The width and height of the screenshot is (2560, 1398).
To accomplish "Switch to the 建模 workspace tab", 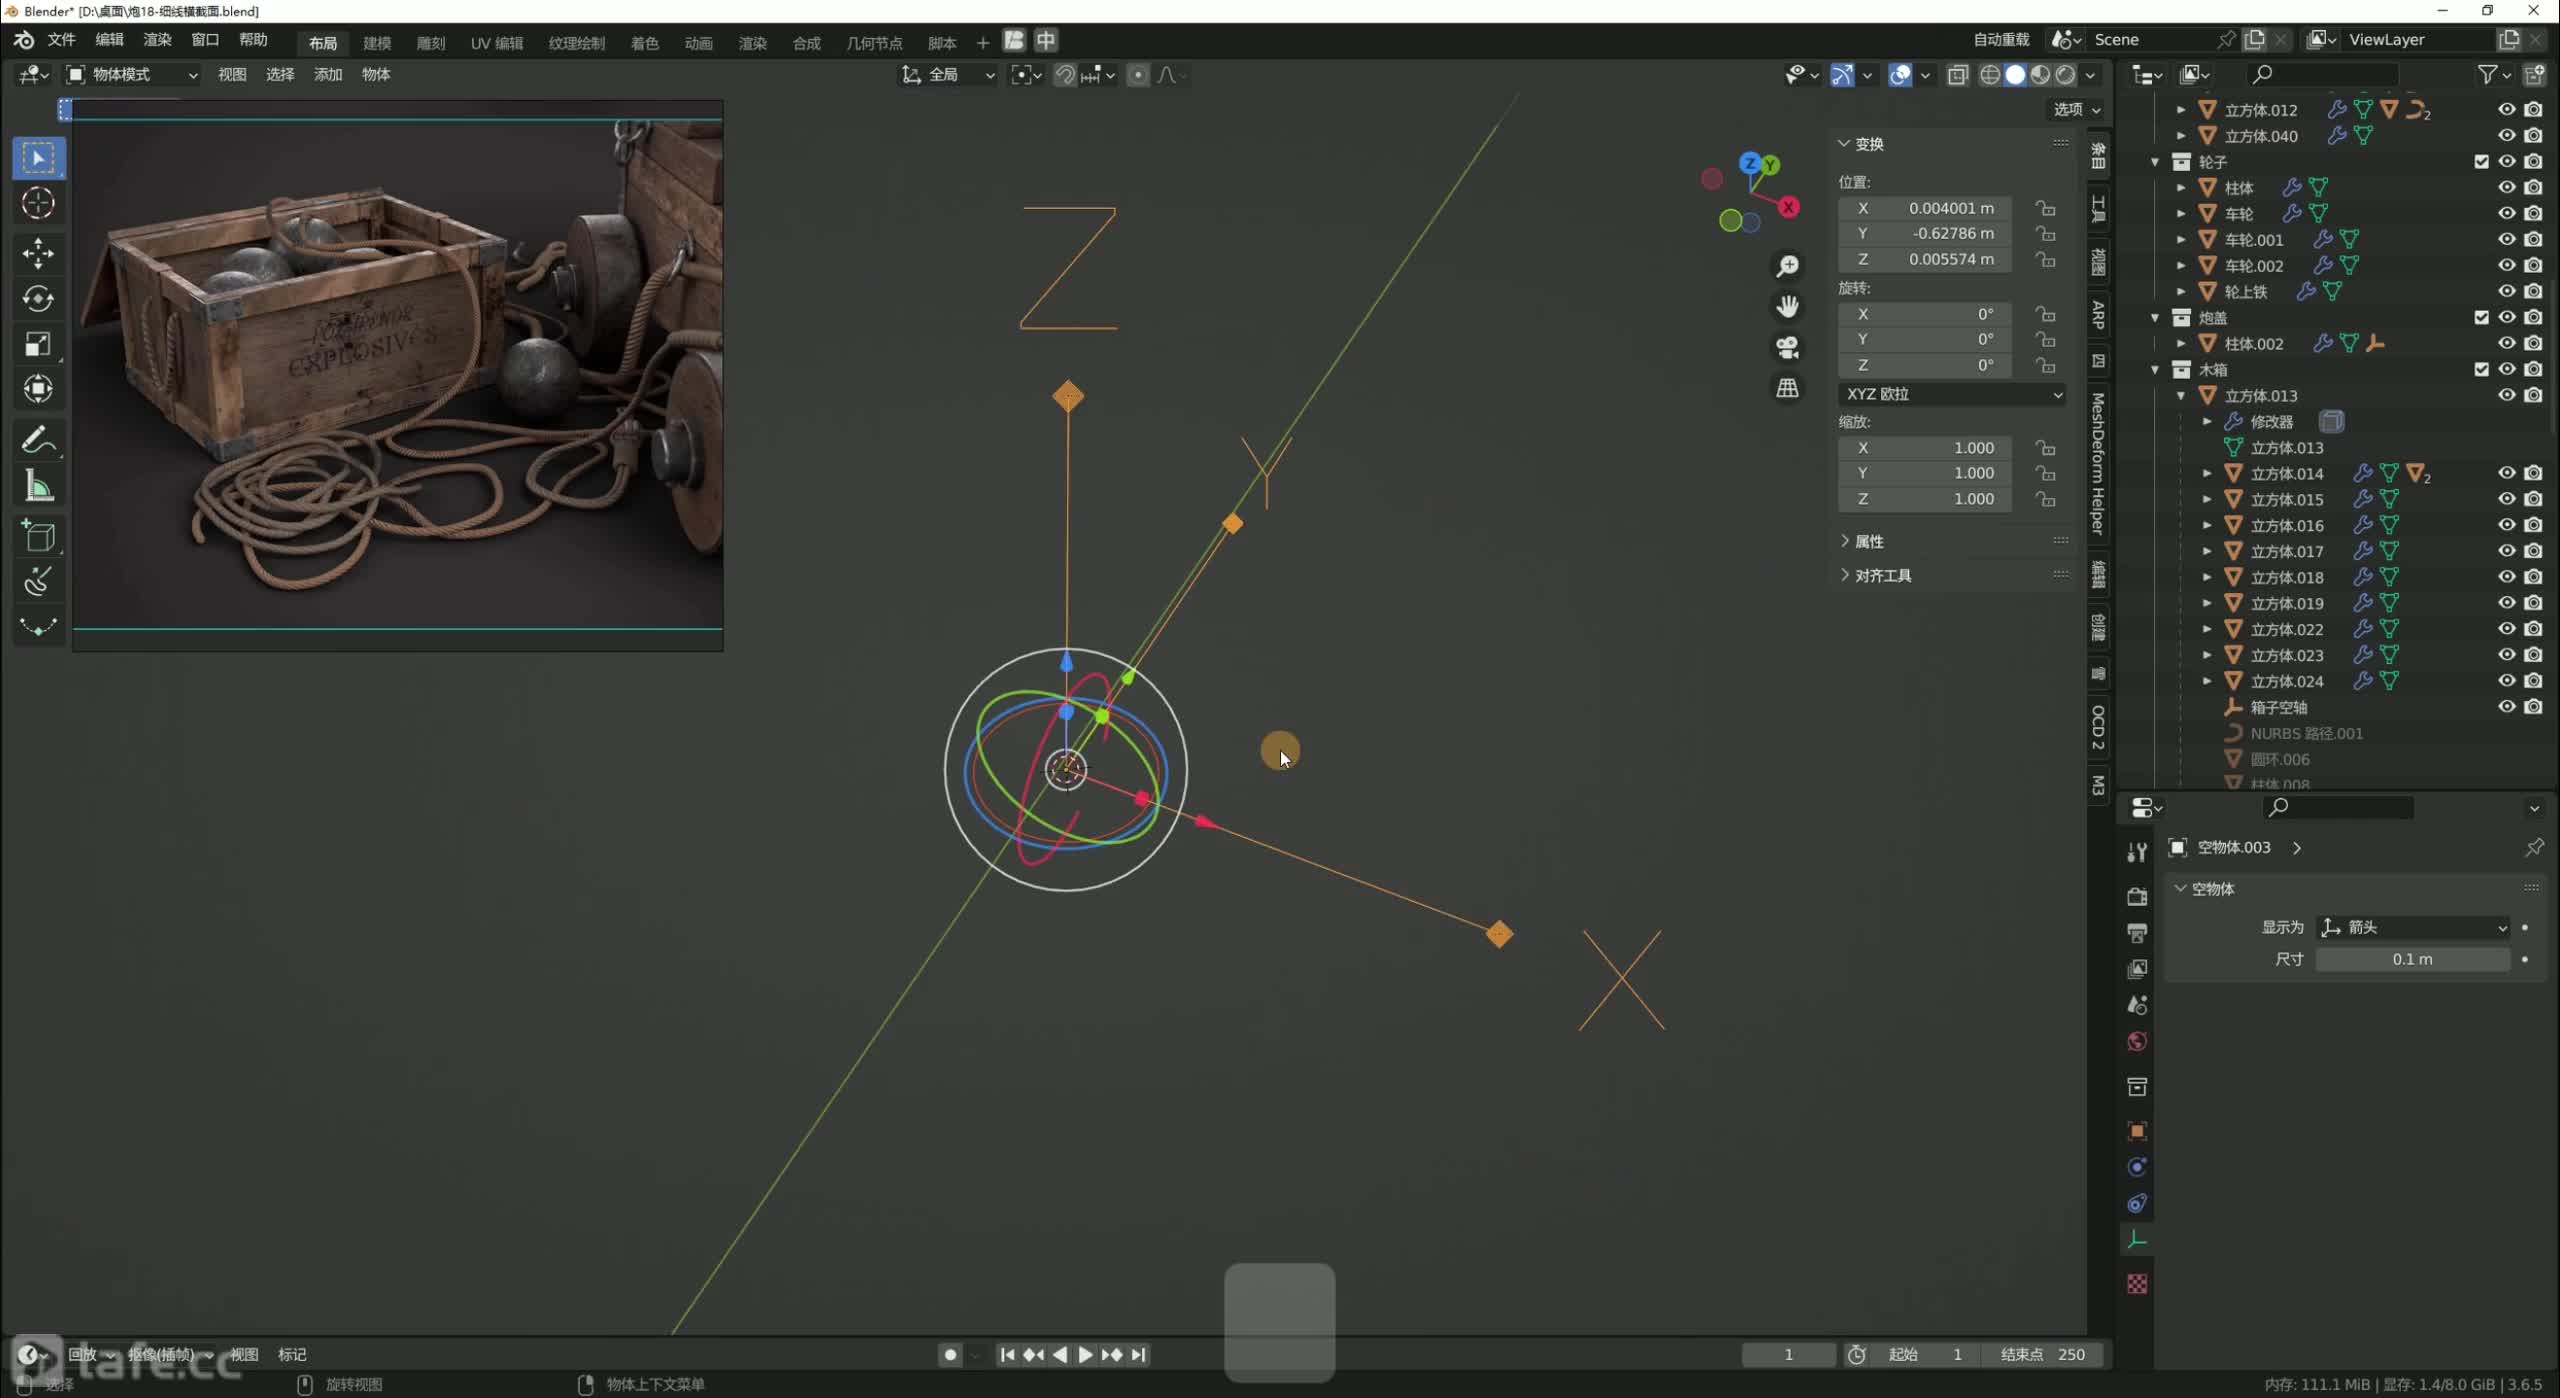I will [x=377, y=43].
